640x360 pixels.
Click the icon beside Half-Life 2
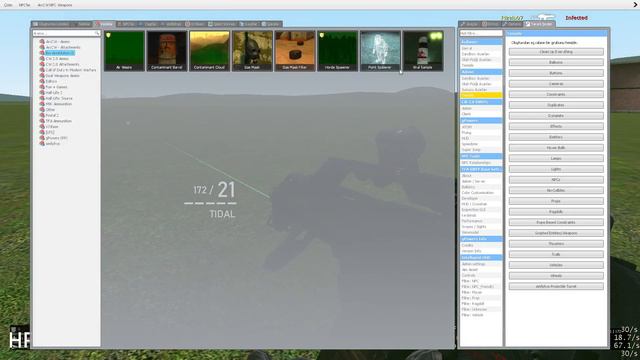tap(42, 93)
